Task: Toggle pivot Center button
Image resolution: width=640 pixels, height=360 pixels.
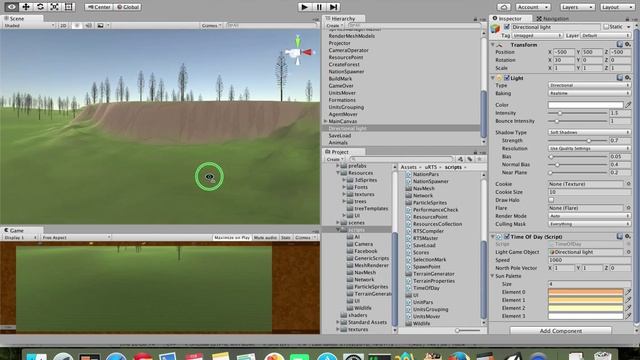Action: point(99,7)
